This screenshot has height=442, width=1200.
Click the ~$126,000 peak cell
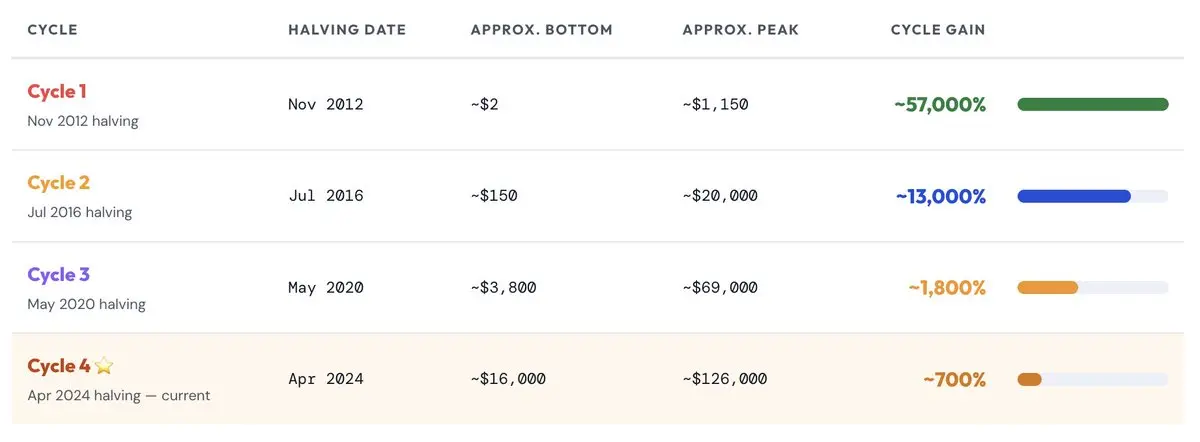coord(725,379)
